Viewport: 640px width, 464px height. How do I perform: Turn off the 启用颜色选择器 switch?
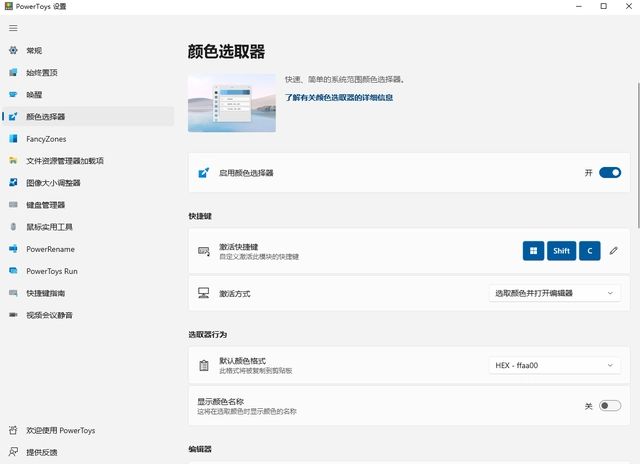pos(610,173)
